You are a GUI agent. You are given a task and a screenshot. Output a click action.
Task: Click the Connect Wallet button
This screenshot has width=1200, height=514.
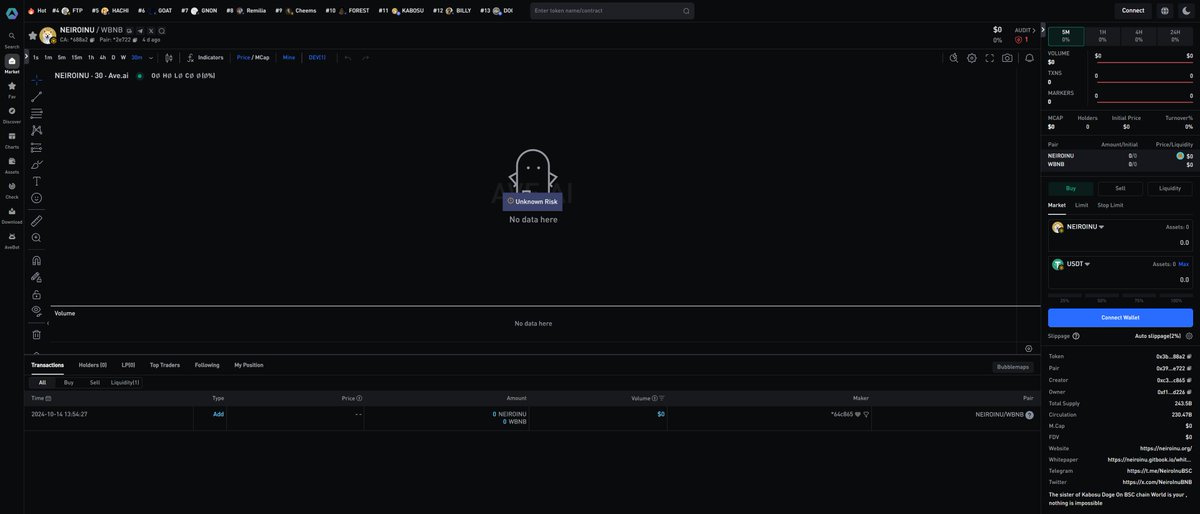pyautogui.click(x=1120, y=317)
